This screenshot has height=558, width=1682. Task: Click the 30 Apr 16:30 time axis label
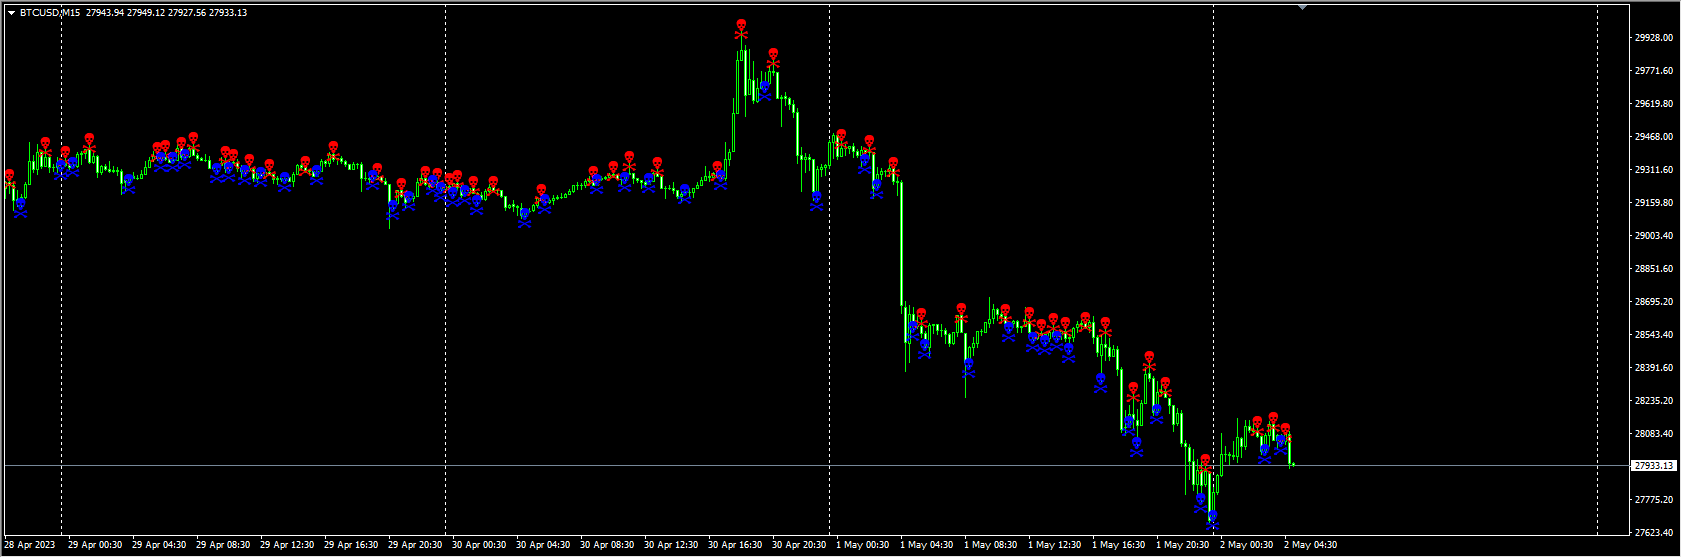tap(734, 545)
